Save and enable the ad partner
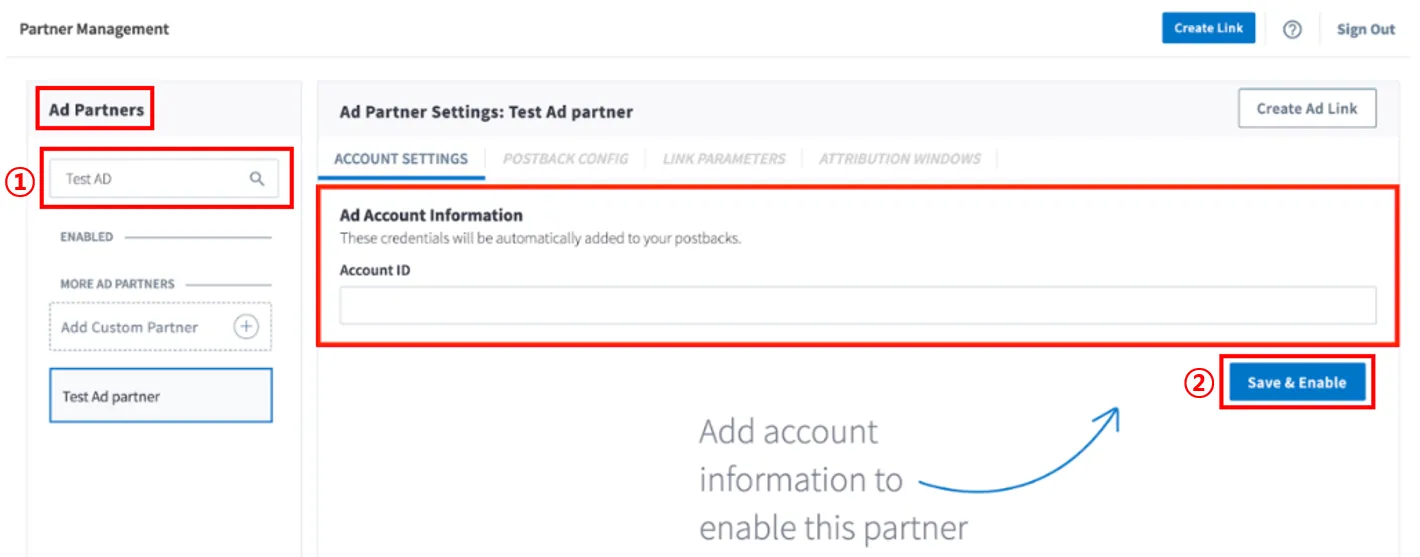1420x557 pixels. pyautogui.click(x=1297, y=382)
